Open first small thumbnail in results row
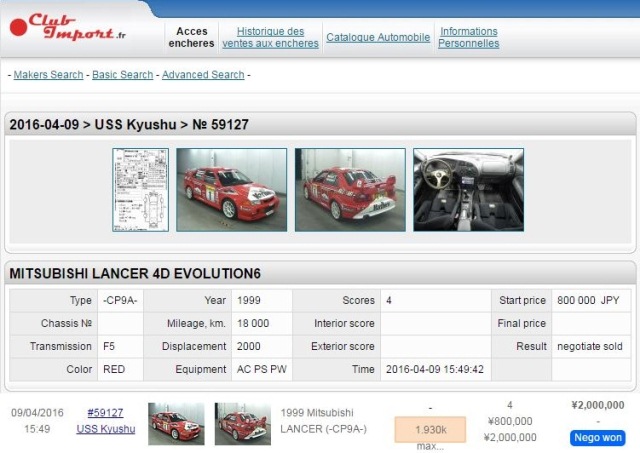The width and height of the screenshot is (640, 453). click(x=176, y=424)
